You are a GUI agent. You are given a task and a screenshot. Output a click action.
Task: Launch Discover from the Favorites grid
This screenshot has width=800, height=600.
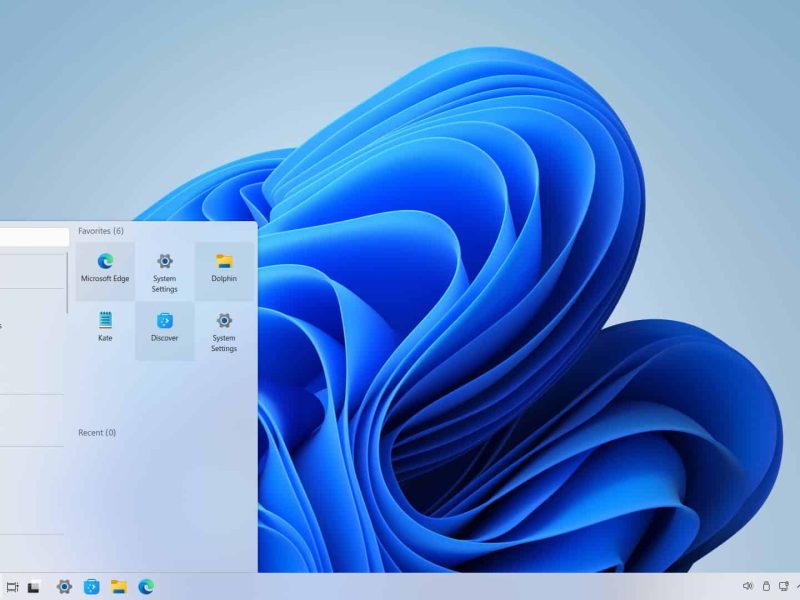[164, 331]
